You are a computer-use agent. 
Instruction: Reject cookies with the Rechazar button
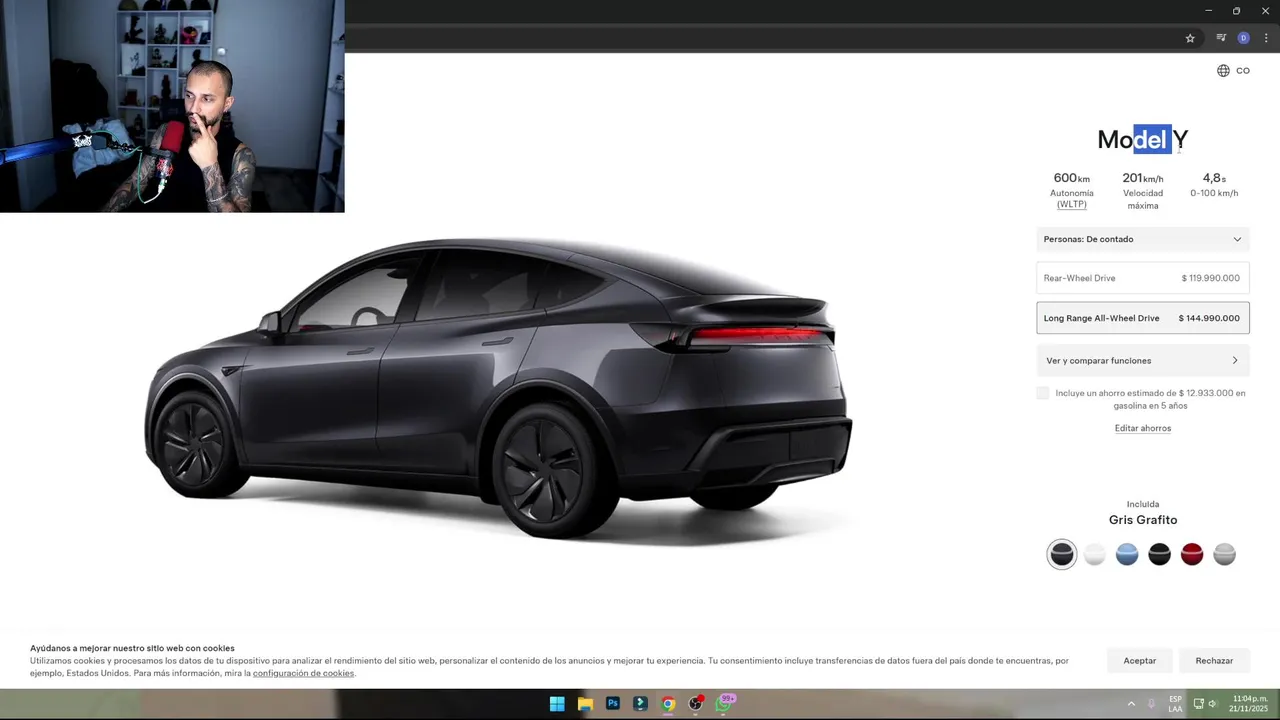click(1214, 661)
